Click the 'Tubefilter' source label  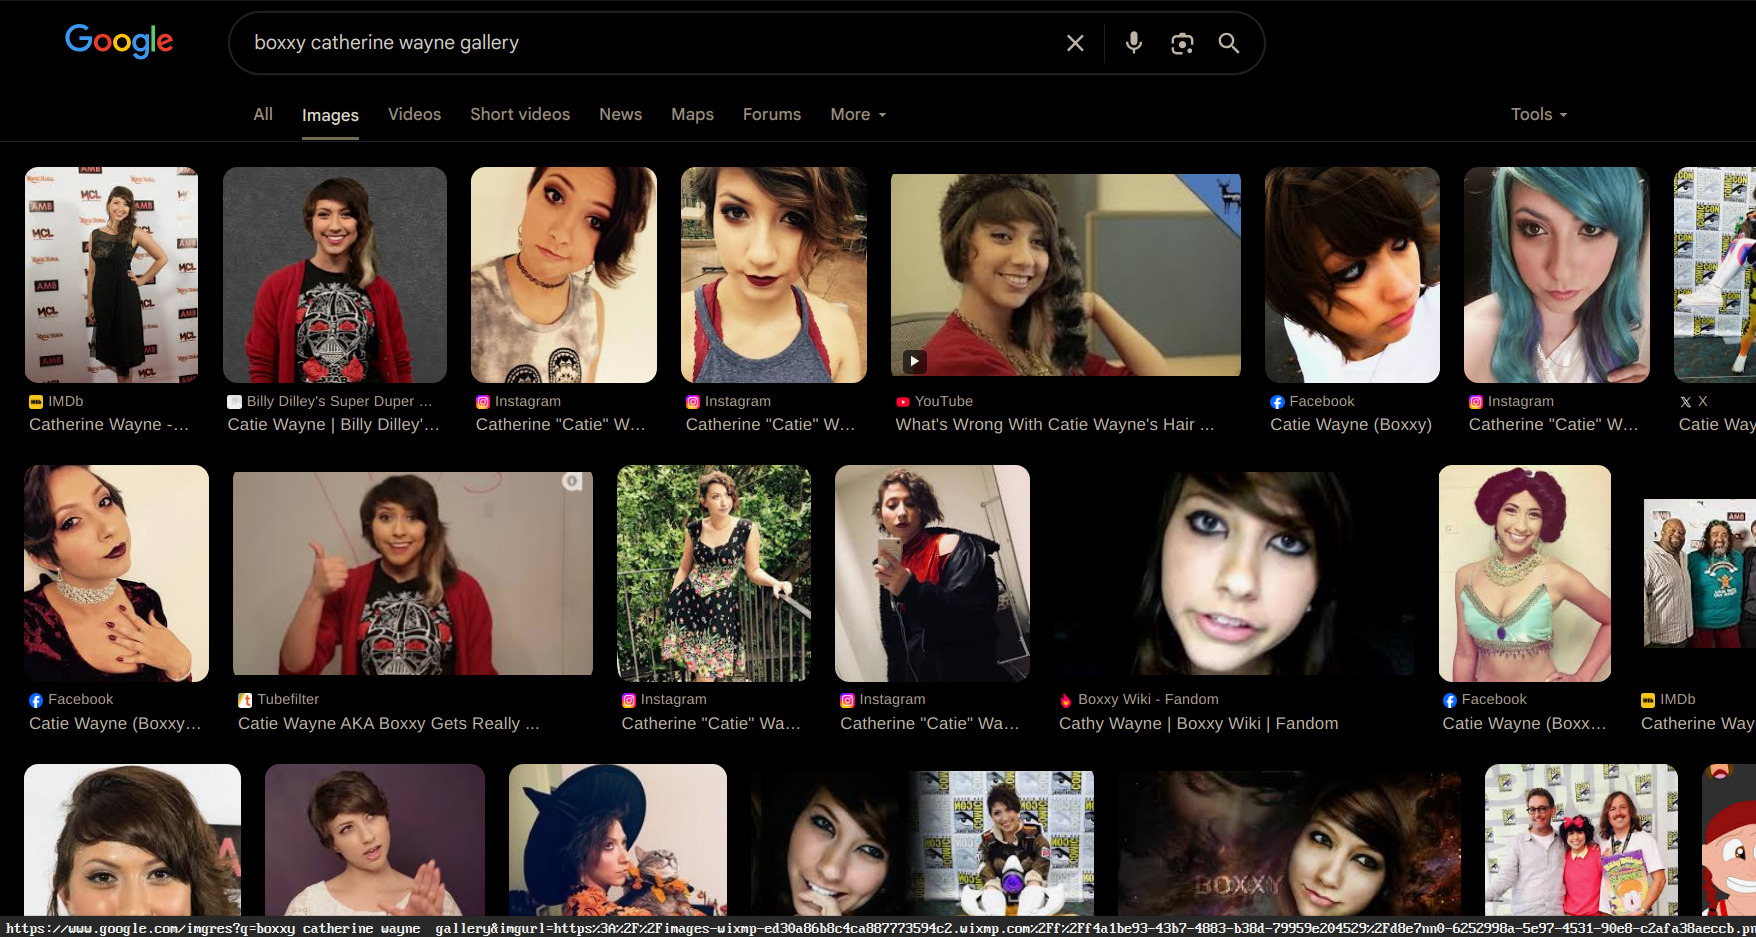tap(288, 700)
